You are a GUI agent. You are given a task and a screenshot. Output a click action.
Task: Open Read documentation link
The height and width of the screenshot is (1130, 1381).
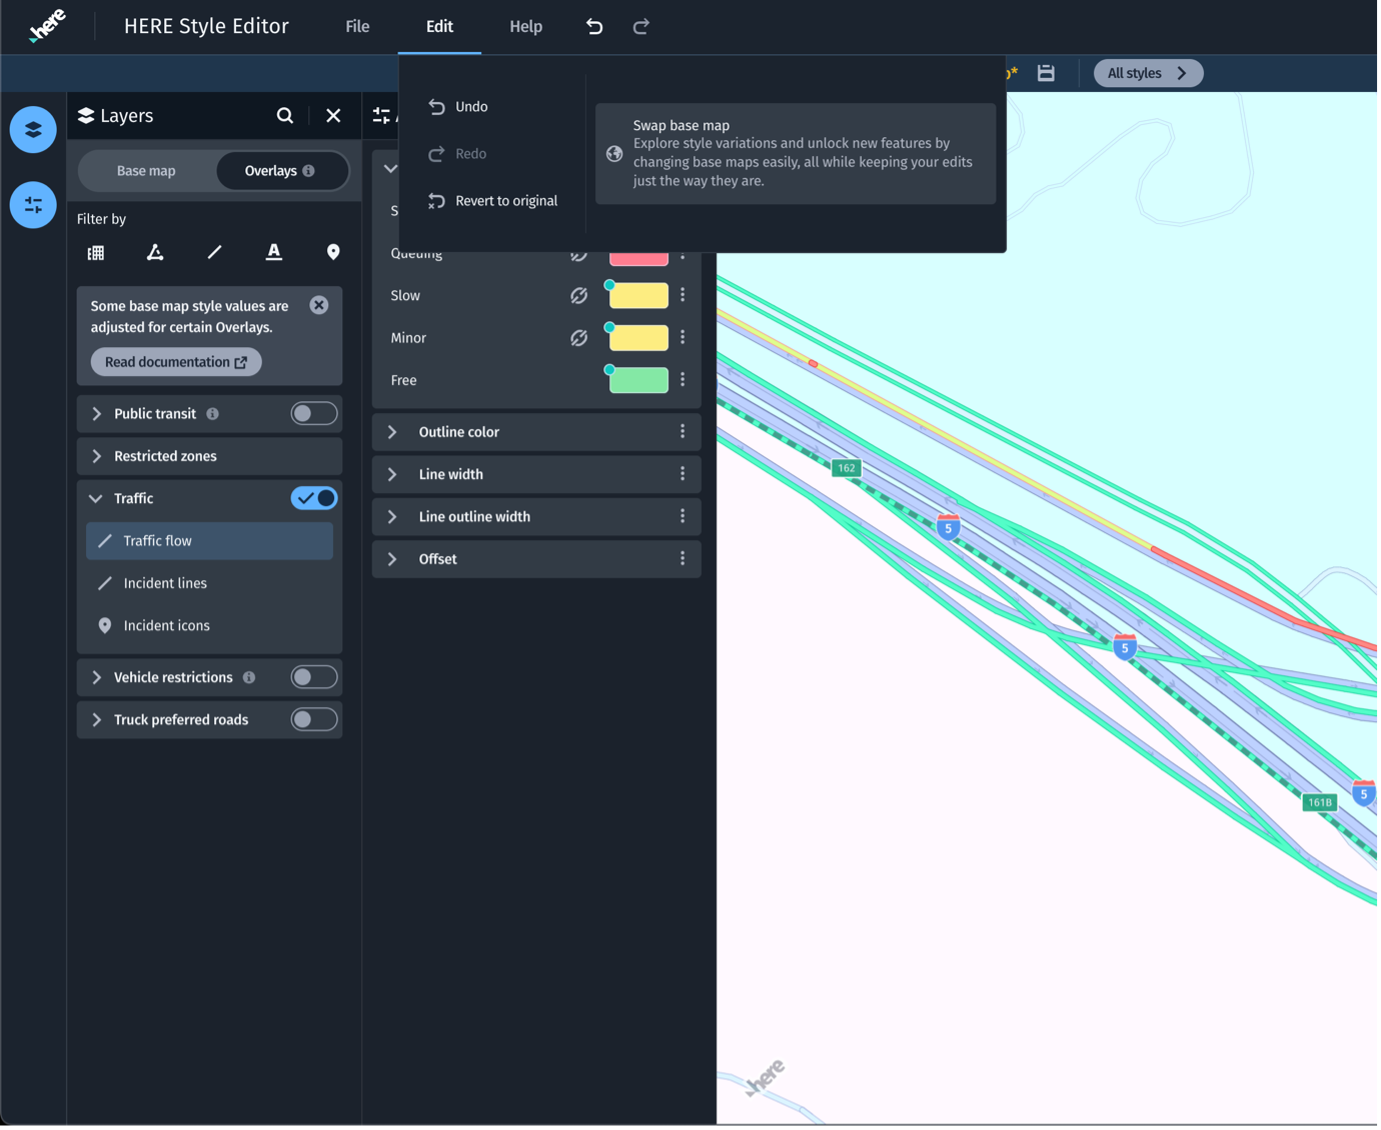coord(176,362)
